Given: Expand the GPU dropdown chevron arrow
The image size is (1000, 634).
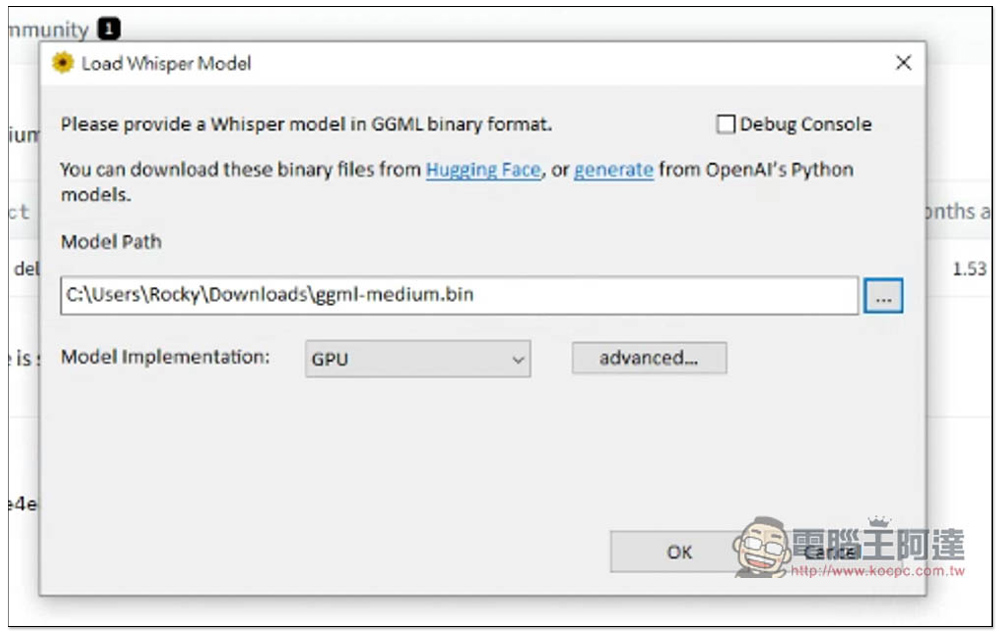Looking at the screenshot, I should (x=518, y=360).
